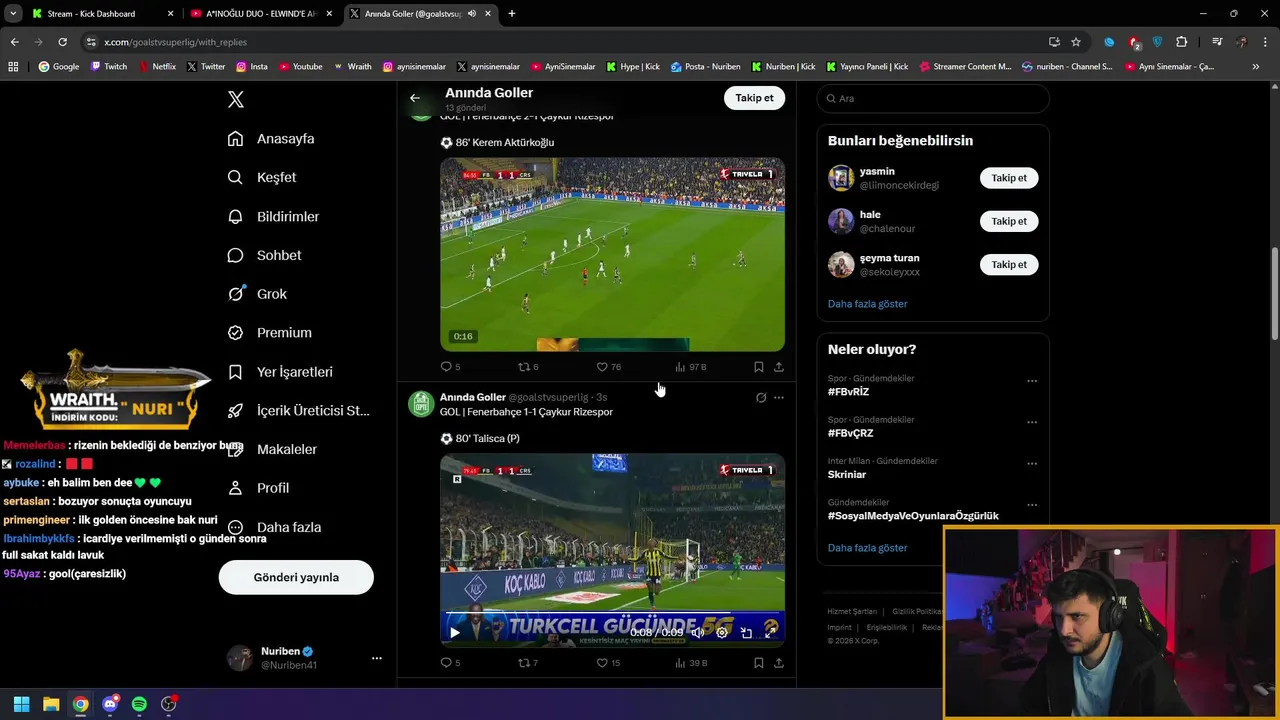Open Windows Start menu
The height and width of the screenshot is (720, 1280).
point(21,704)
